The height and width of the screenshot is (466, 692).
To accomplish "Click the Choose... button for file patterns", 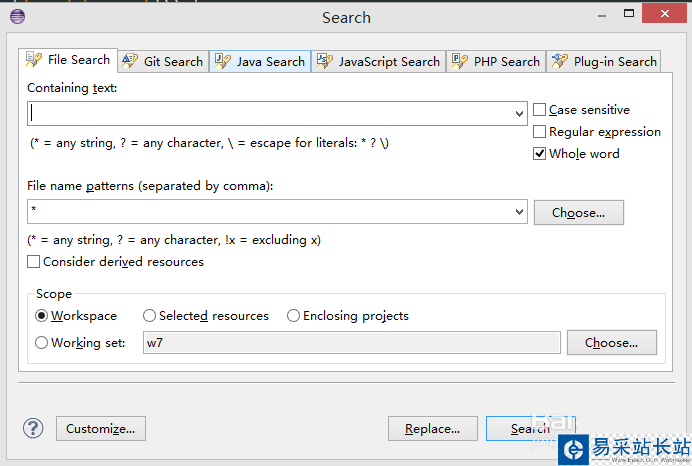I will click(578, 212).
